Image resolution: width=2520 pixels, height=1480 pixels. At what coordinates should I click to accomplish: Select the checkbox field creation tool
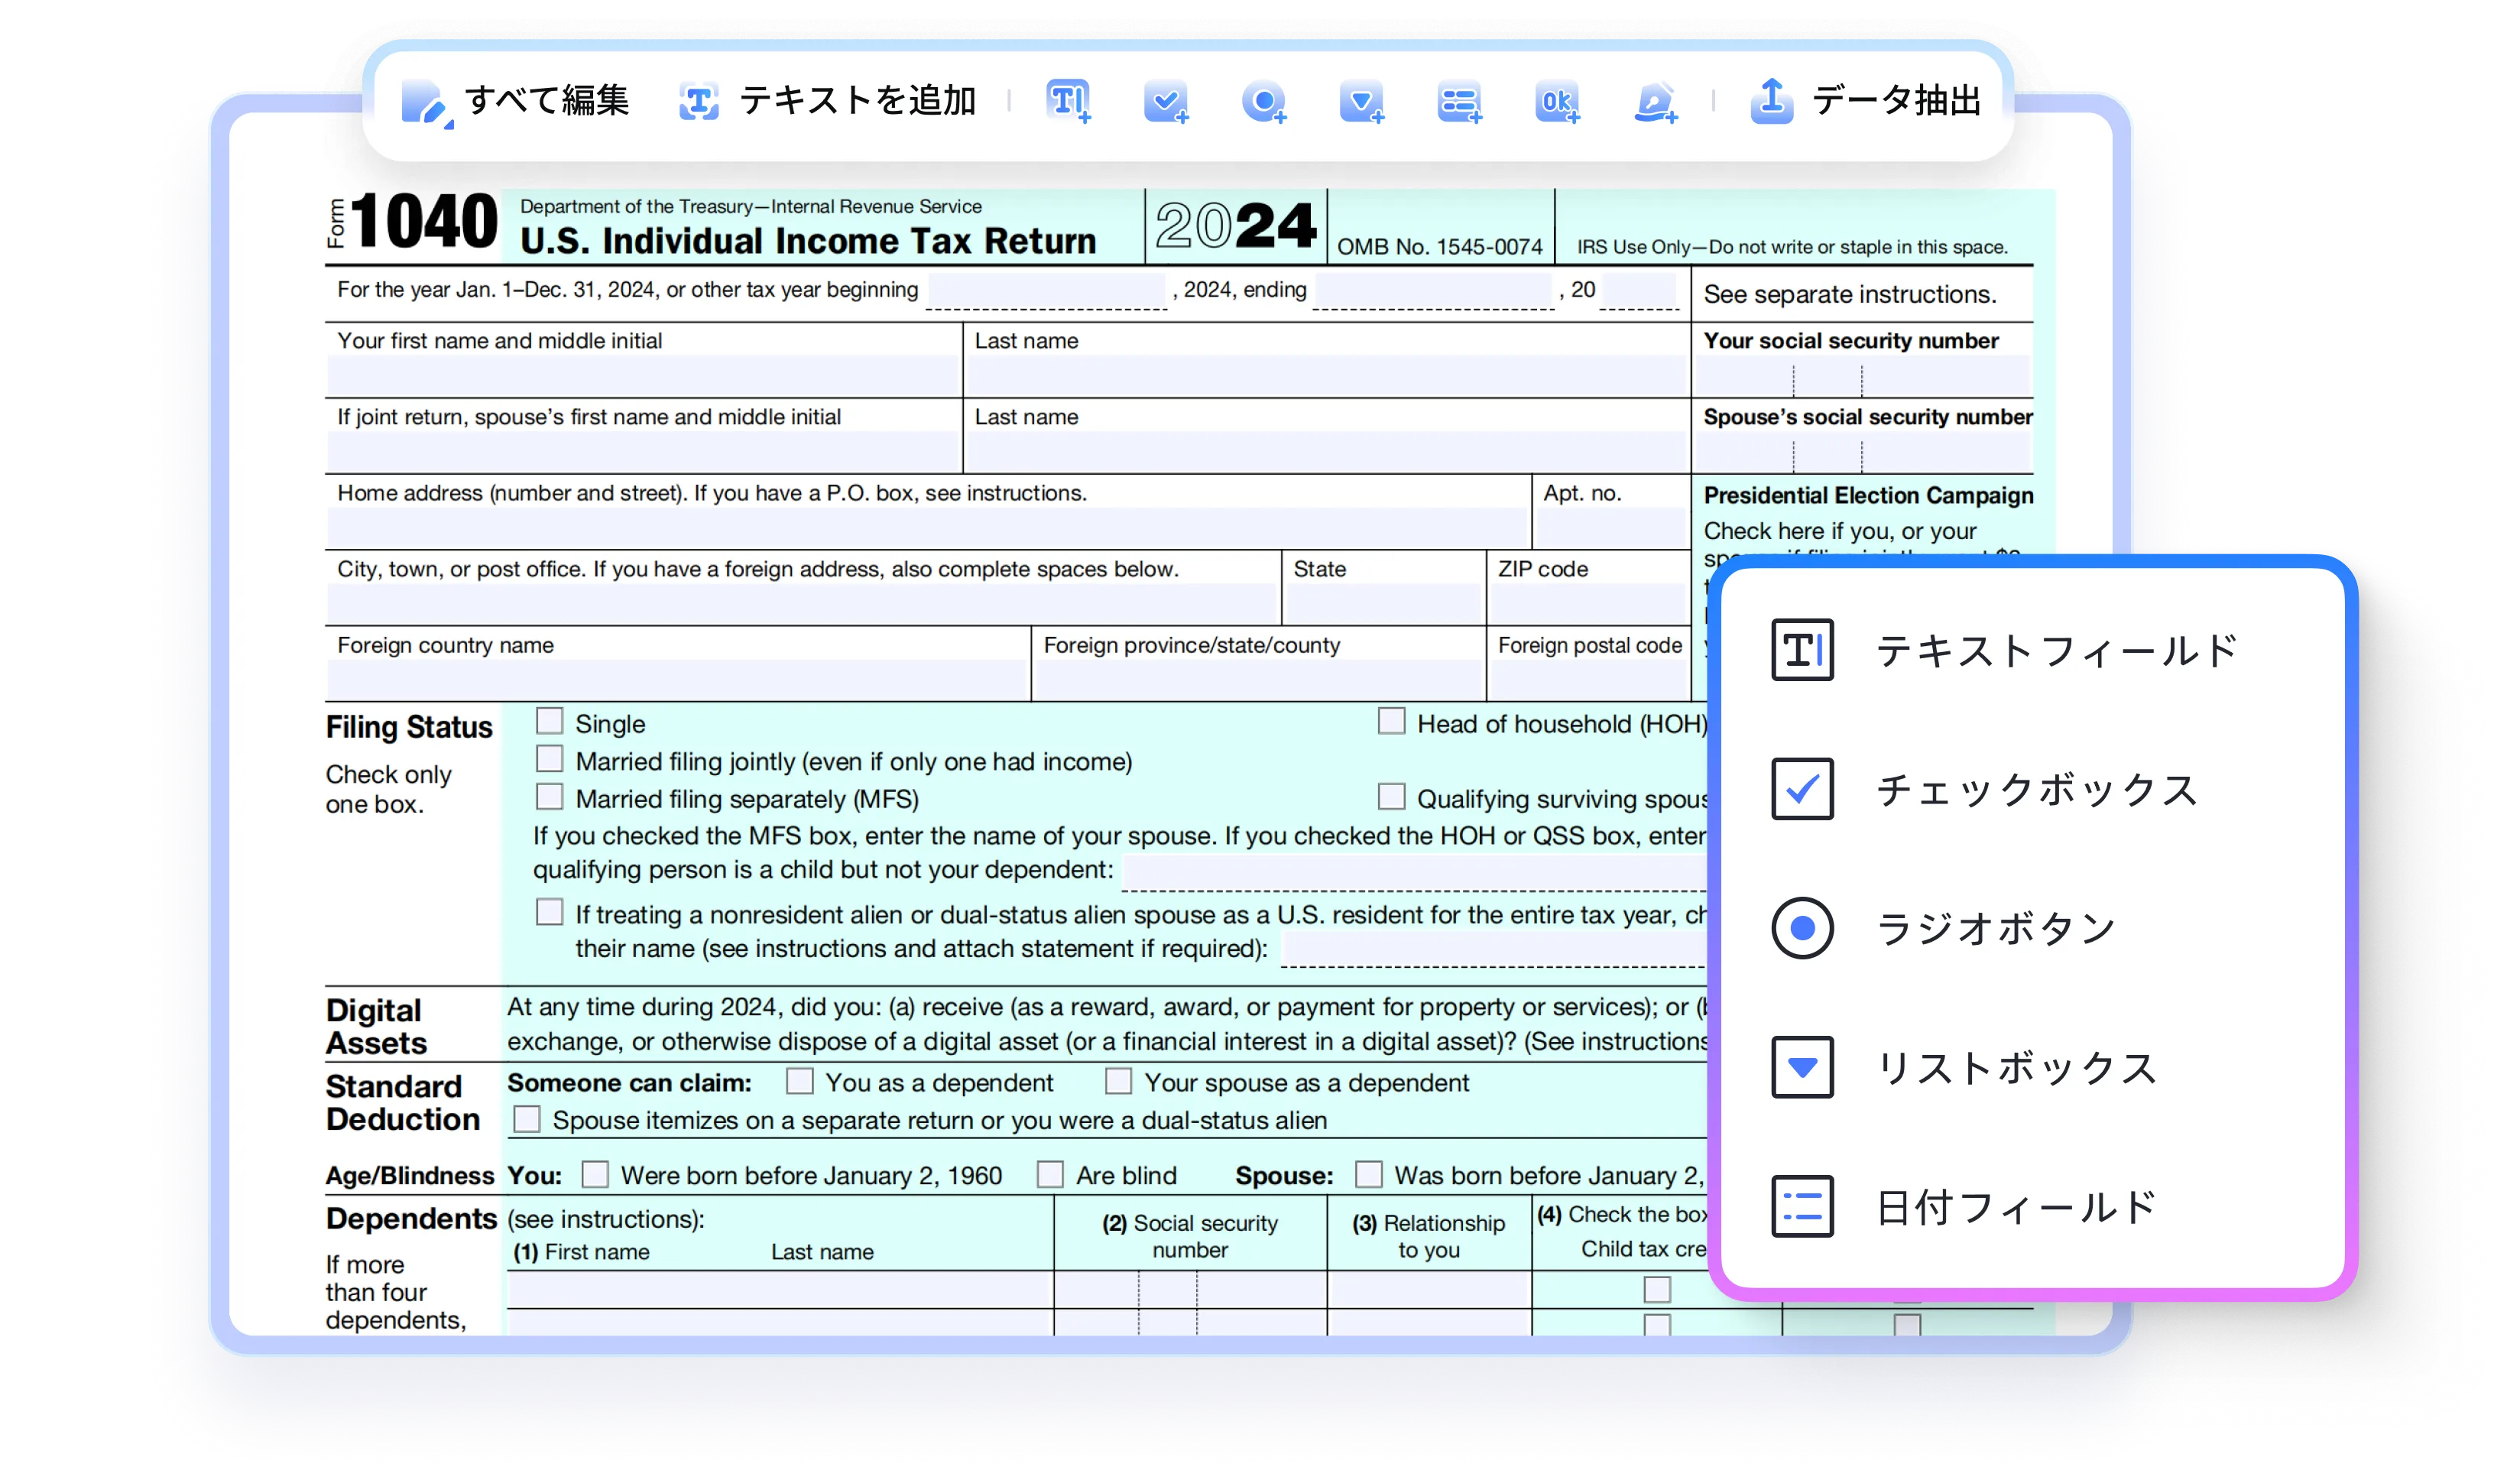[x=1165, y=102]
